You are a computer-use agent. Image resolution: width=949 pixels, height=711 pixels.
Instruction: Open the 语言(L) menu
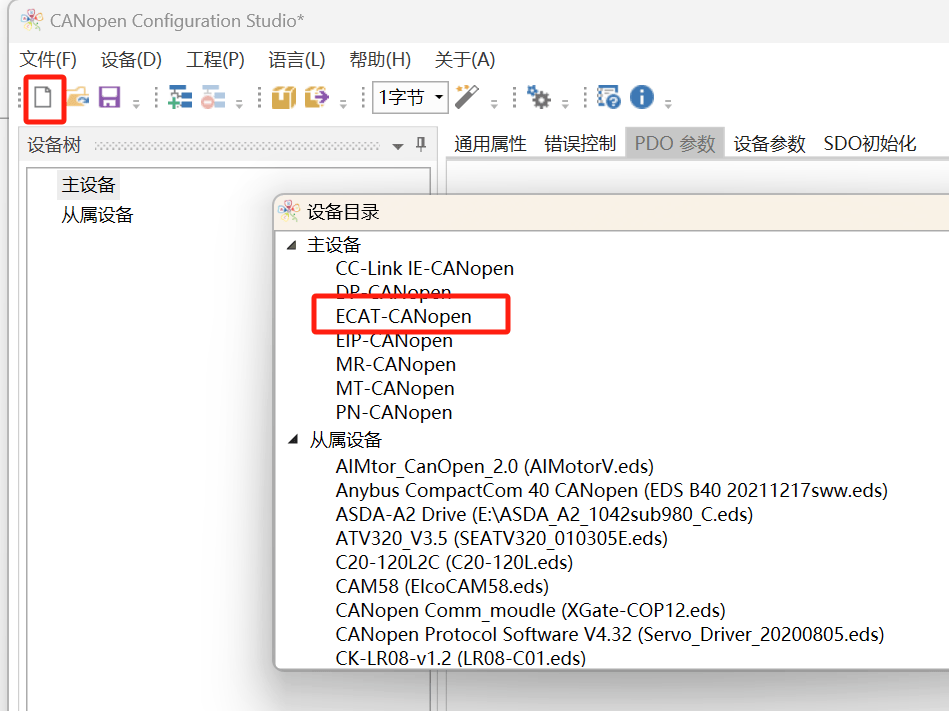(x=297, y=59)
